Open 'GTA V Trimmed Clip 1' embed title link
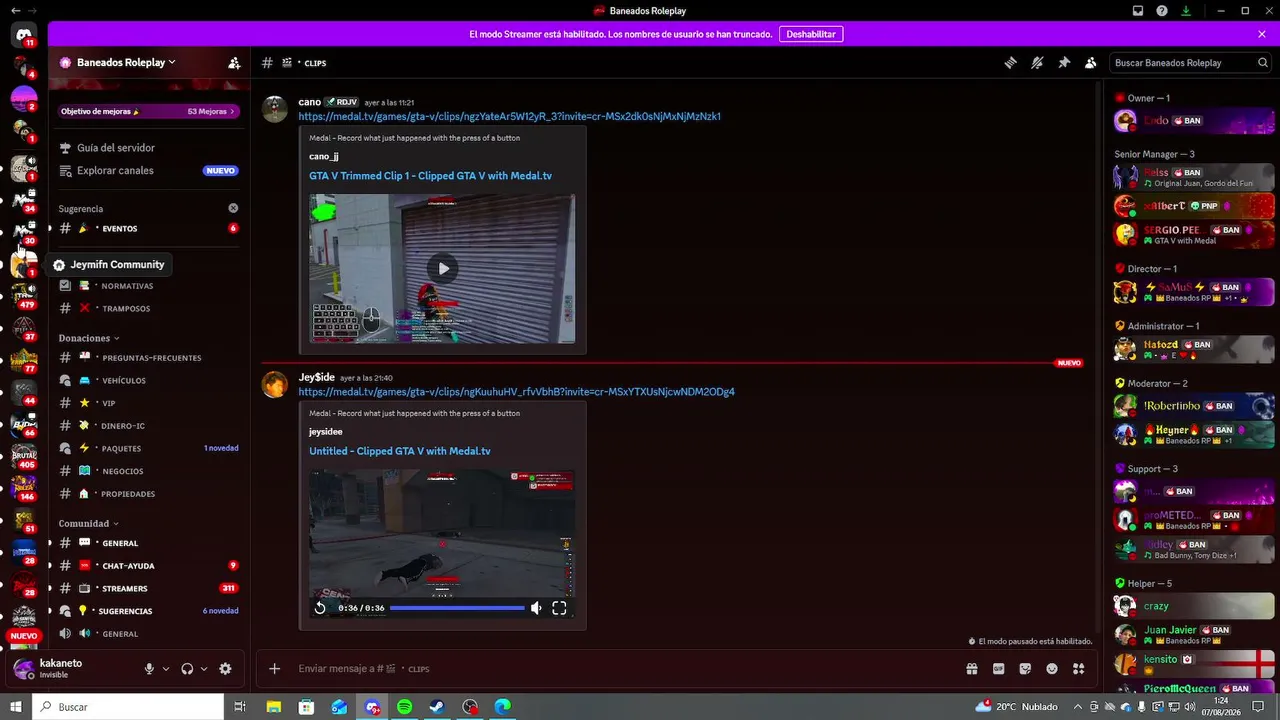 [x=430, y=176]
